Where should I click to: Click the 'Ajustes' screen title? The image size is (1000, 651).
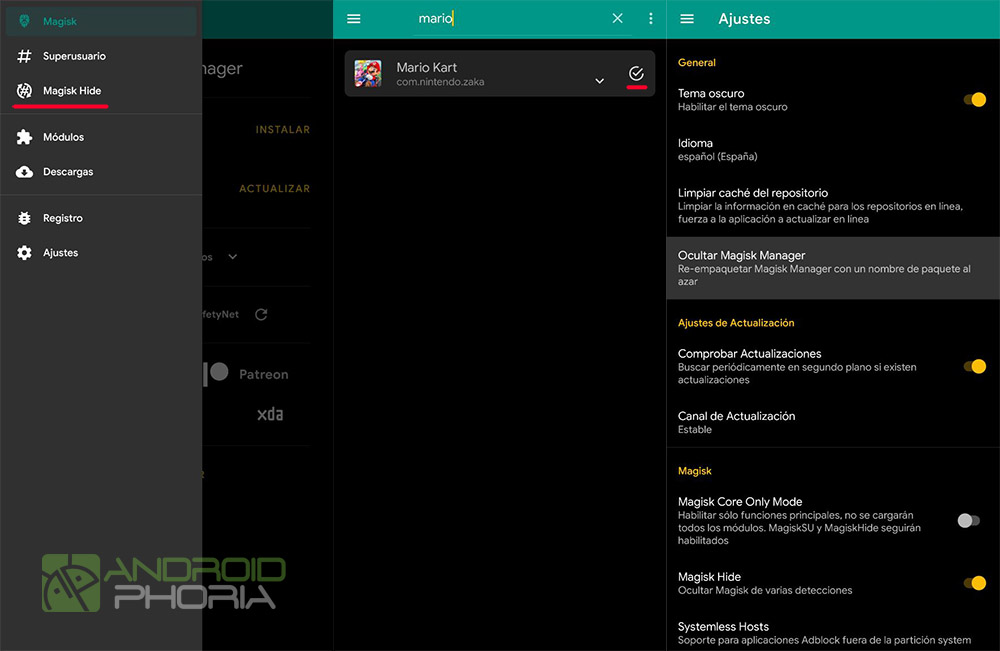coord(744,19)
